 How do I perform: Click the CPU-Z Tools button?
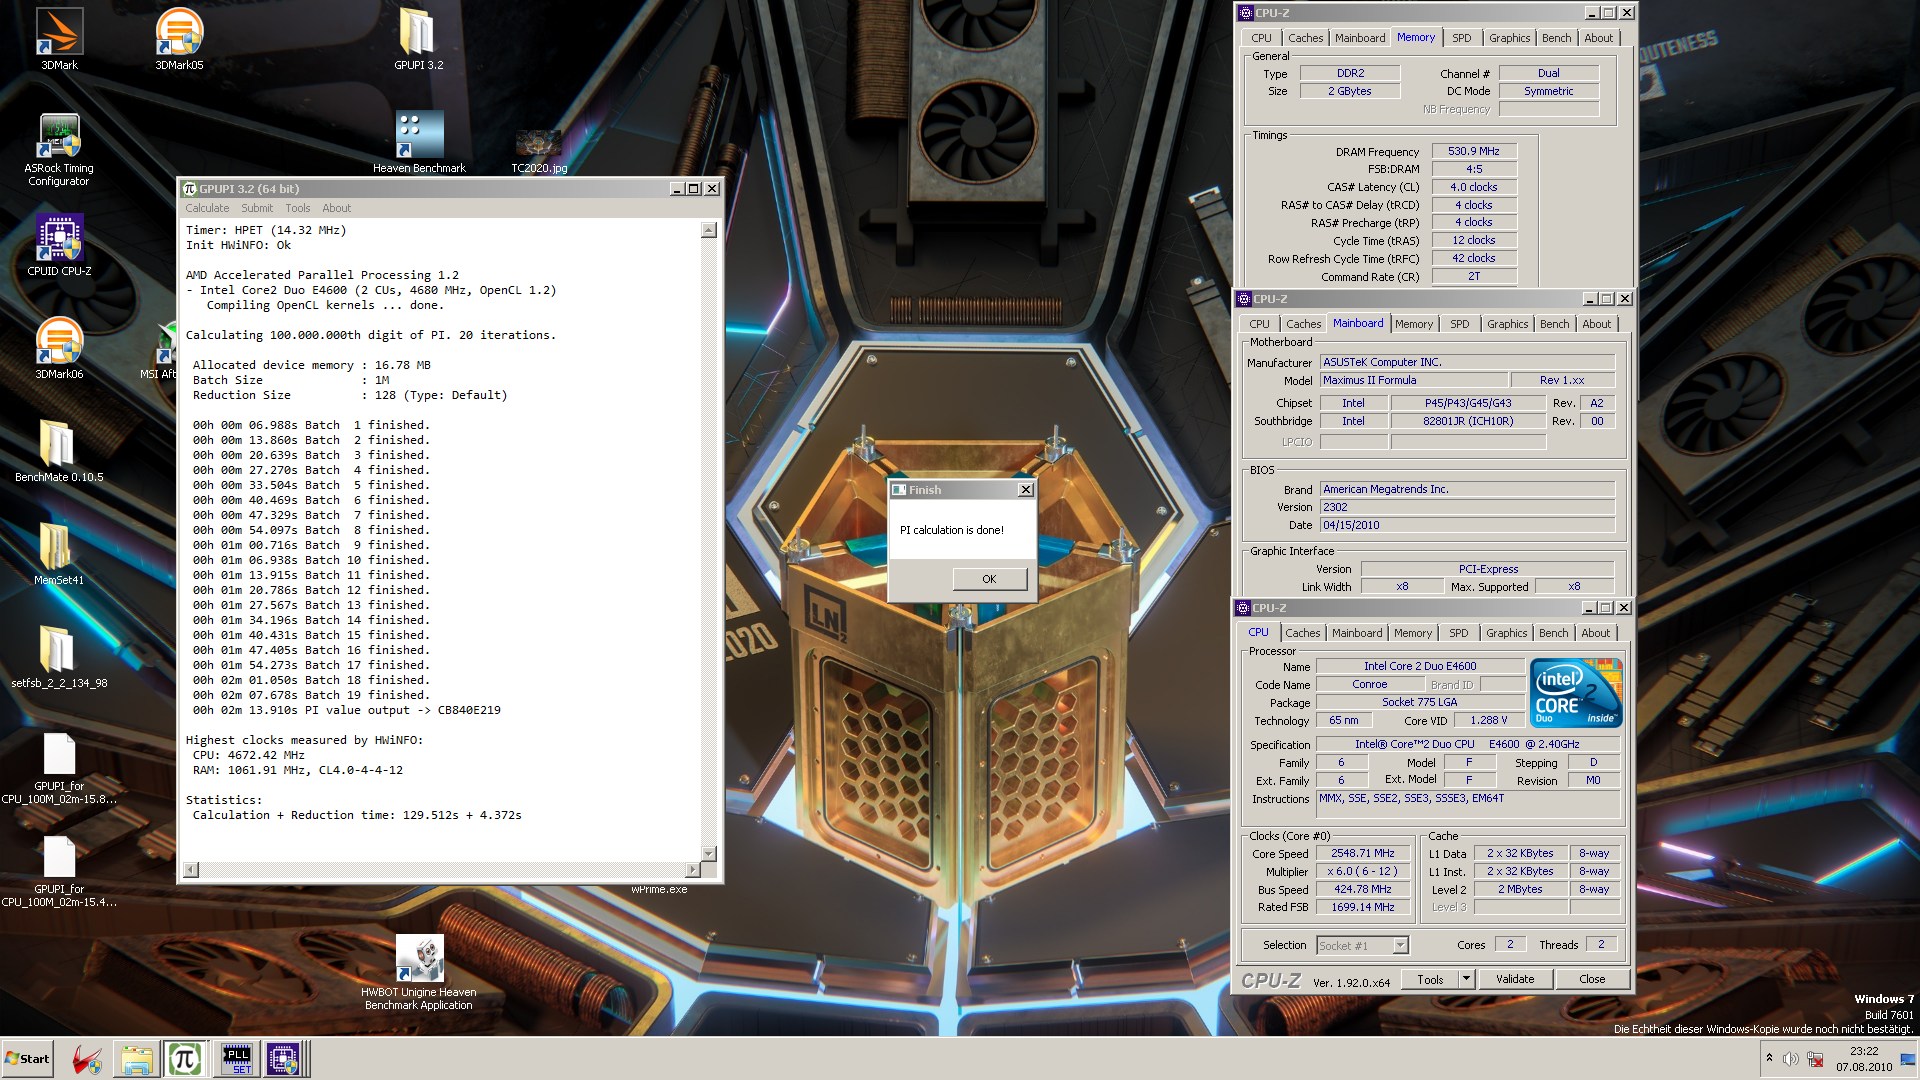pyautogui.click(x=1430, y=979)
